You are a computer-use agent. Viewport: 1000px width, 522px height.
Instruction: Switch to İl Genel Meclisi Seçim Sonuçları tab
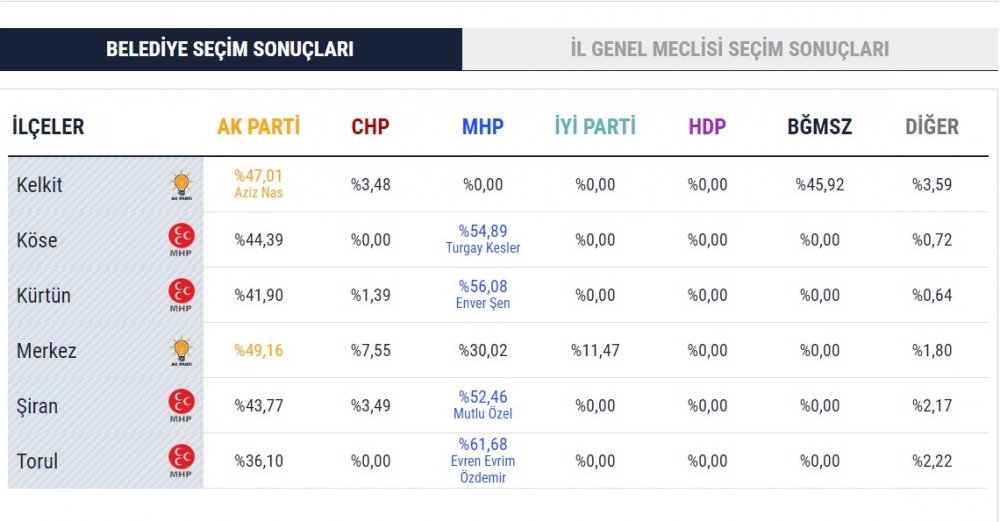pos(730,49)
